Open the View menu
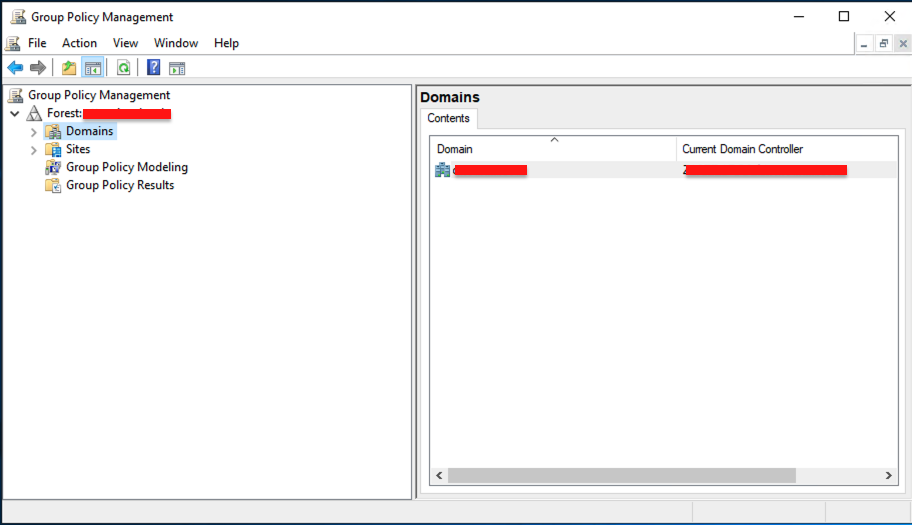912x525 pixels. (125, 43)
